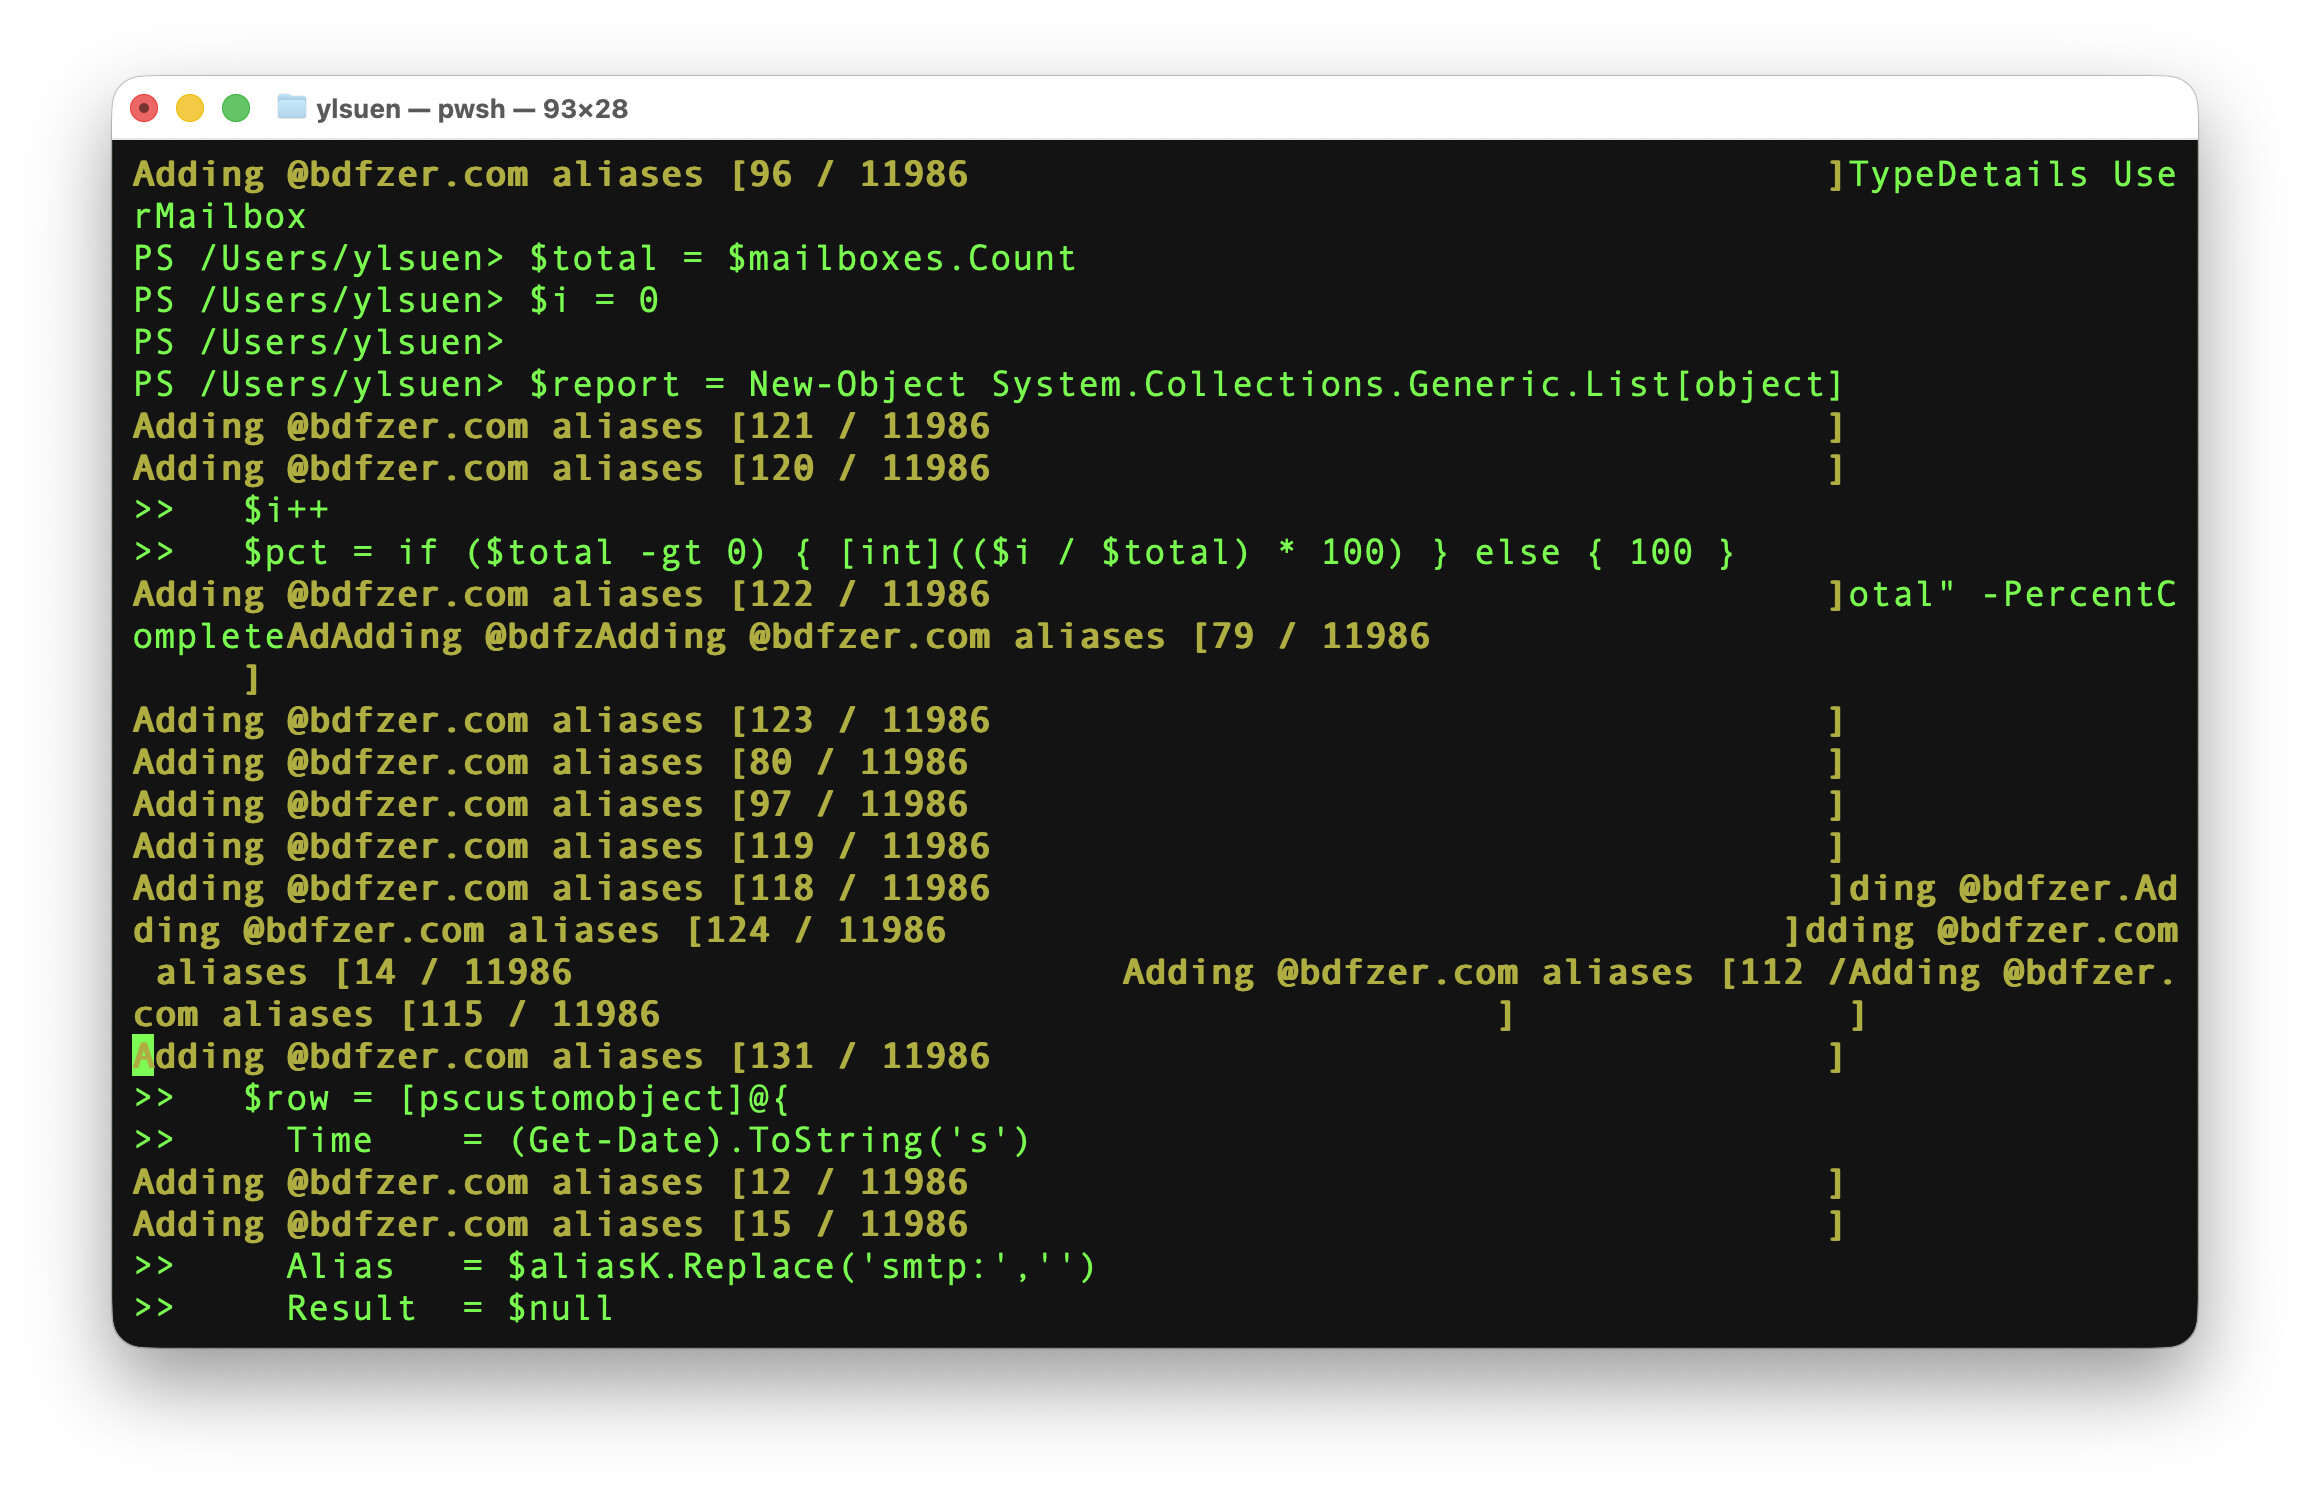Viewport: 2310px width, 1496px height.
Task: Click the yellow minimize button
Action: pos(189,107)
